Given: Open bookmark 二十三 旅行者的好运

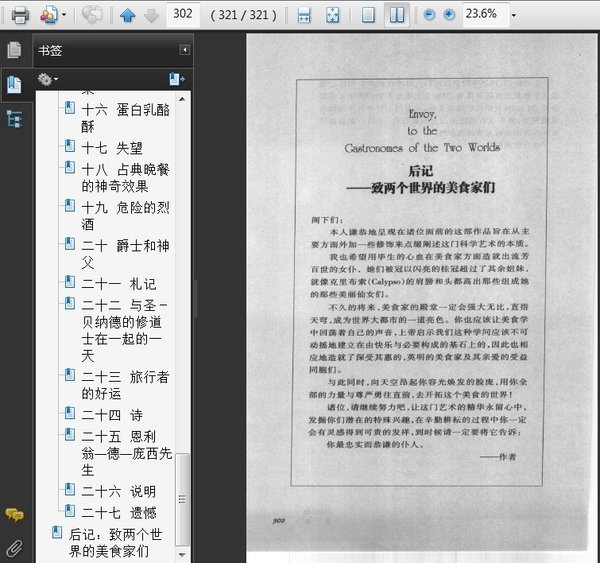Looking at the screenshot, I should click(x=125, y=385).
